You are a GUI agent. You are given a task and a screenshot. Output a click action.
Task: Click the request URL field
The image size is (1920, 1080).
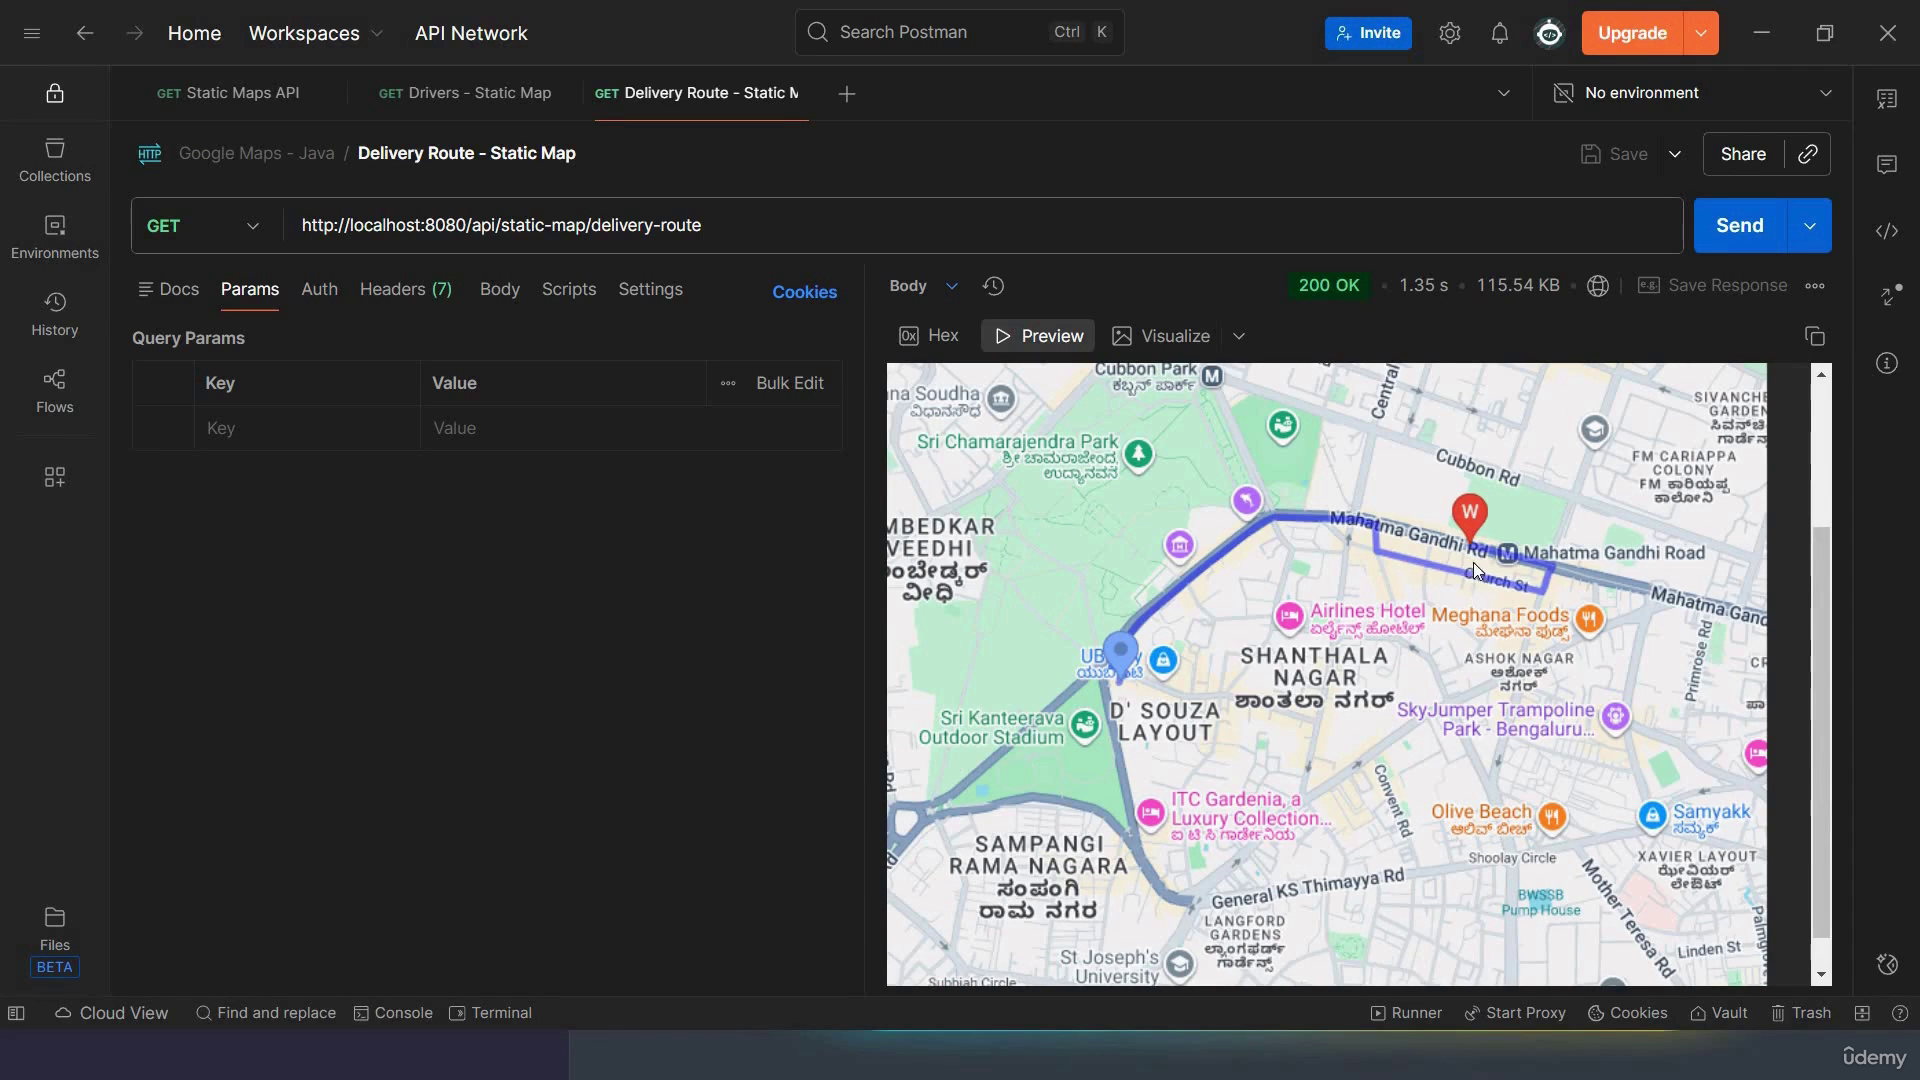tap(983, 226)
